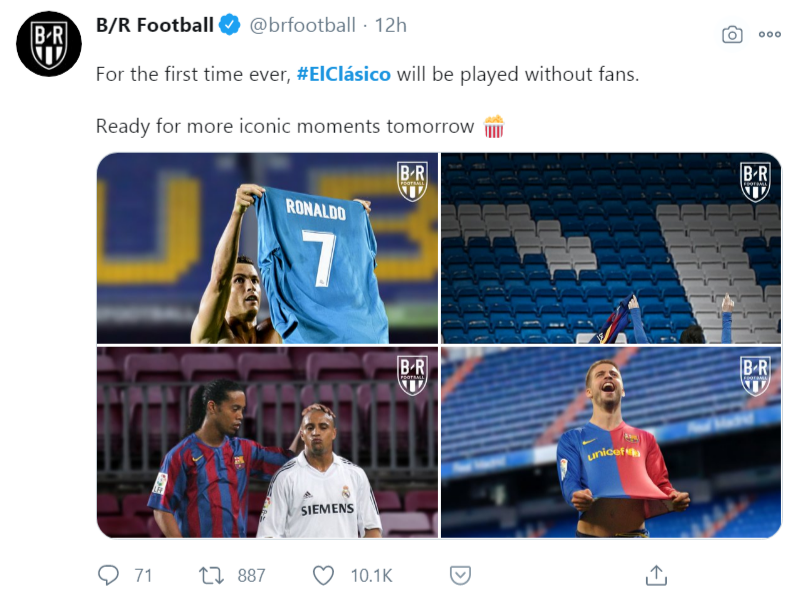Screen dimensions: 799x606
Task: Open the photo with the Siemens white jersey
Action: pyautogui.click(x=267, y=443)
